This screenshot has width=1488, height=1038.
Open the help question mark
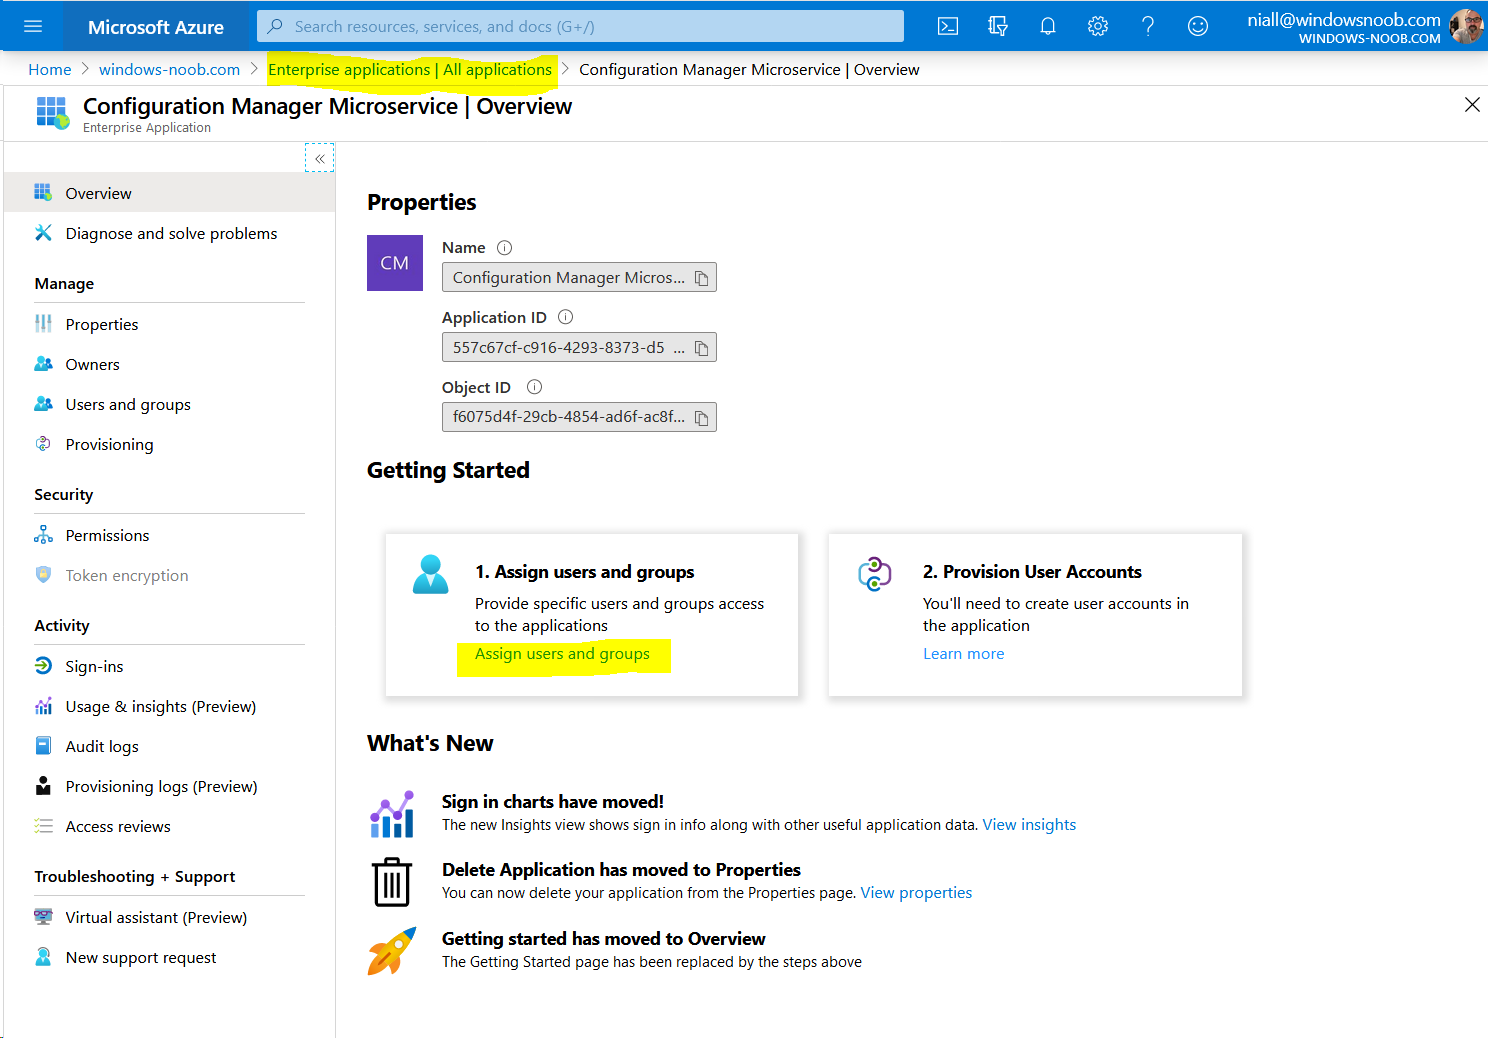[1148, 26]
